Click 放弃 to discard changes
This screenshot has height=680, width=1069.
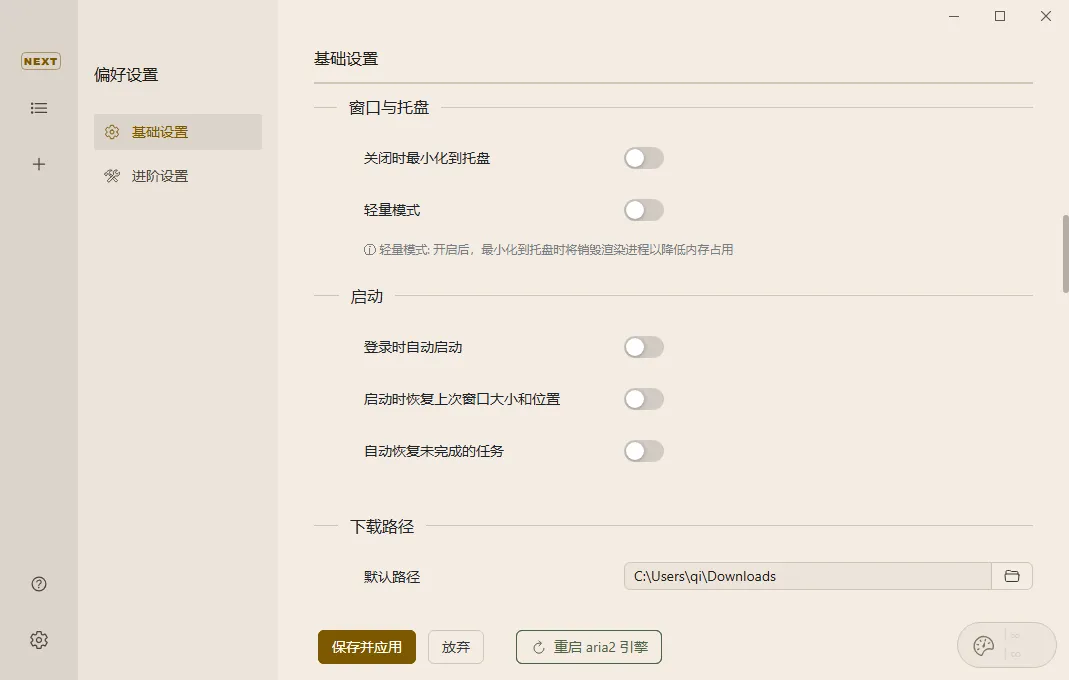[456, 647]
